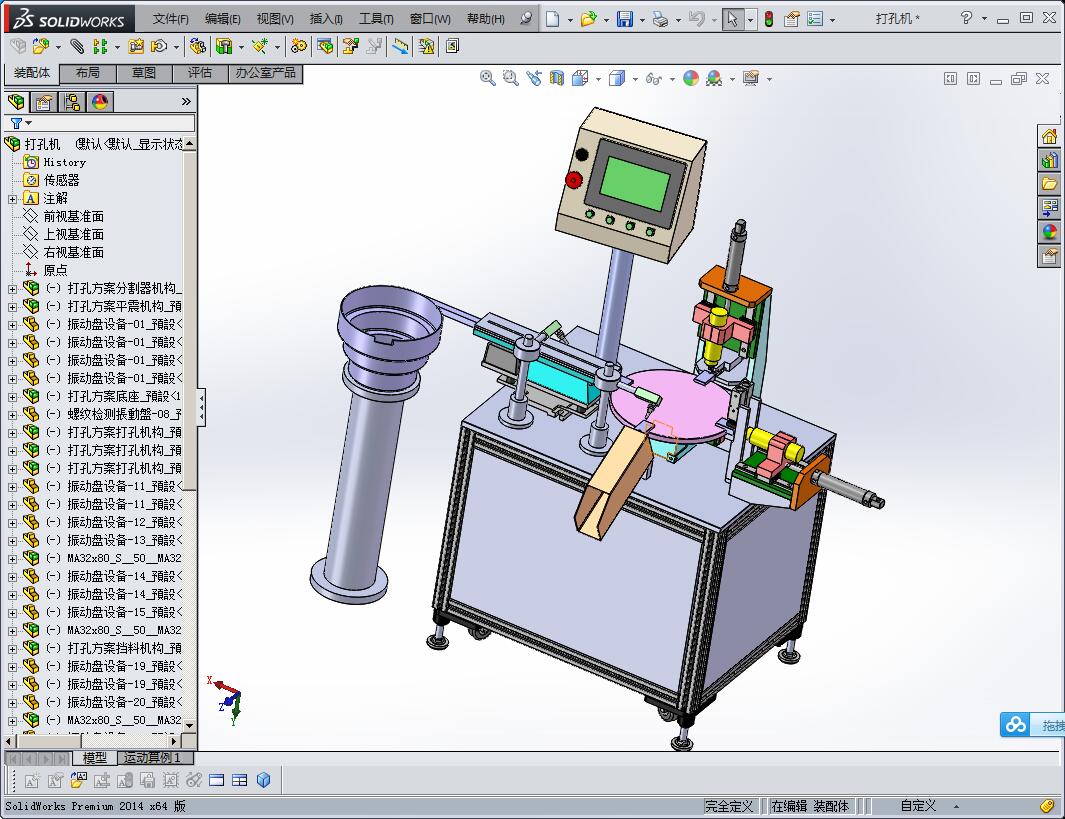Viewport: 1065px width, 819px height.
Task: Open the Hide/Show Items glasses icon
Action: tap(655, 78)
